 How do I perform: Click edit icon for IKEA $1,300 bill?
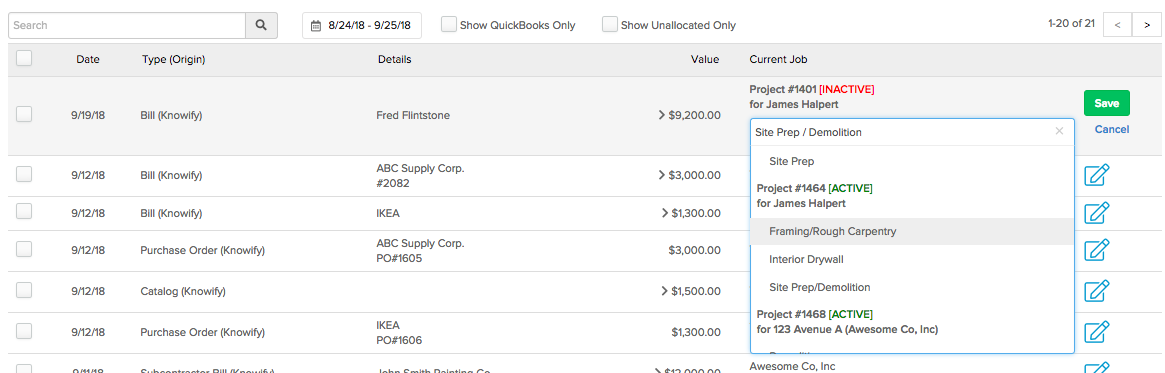click(x=1097, y=213)
